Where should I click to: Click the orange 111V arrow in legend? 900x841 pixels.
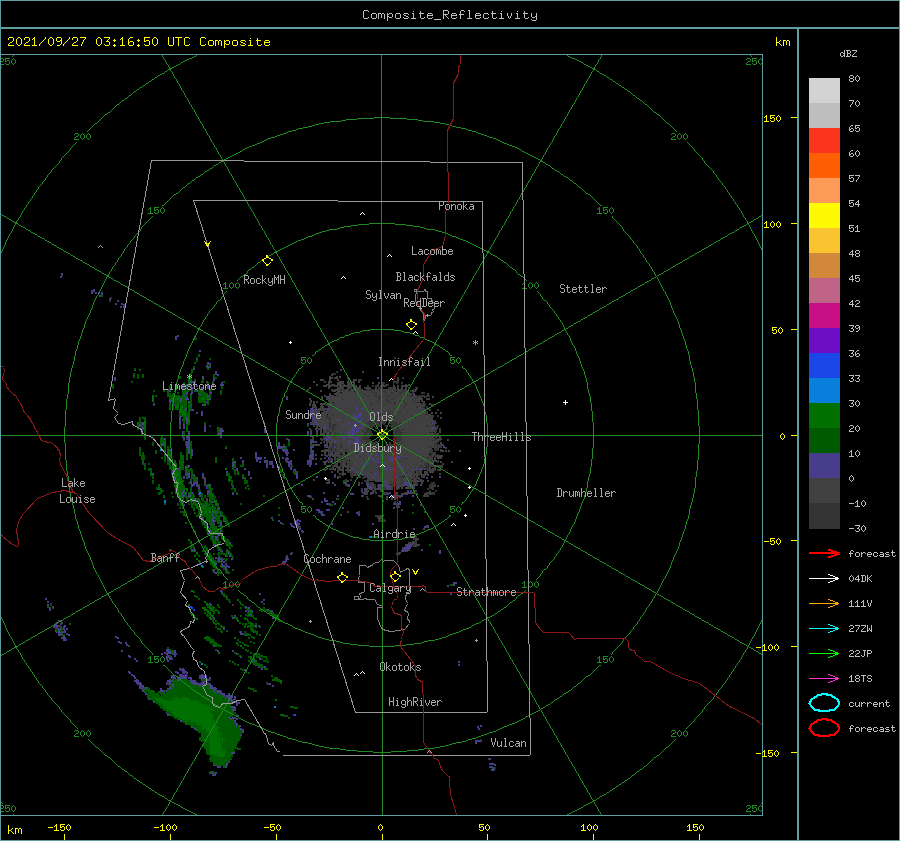coord(824,603)
